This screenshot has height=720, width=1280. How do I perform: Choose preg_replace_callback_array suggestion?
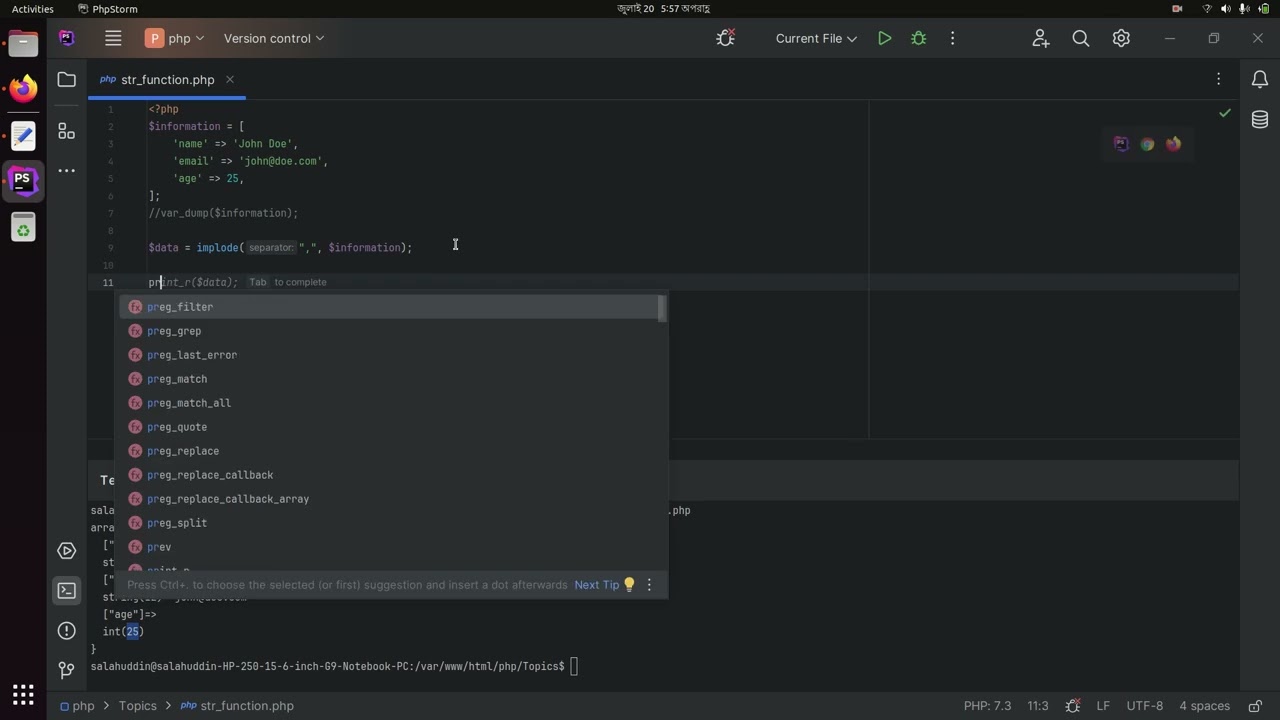click(x=388, y=499)
